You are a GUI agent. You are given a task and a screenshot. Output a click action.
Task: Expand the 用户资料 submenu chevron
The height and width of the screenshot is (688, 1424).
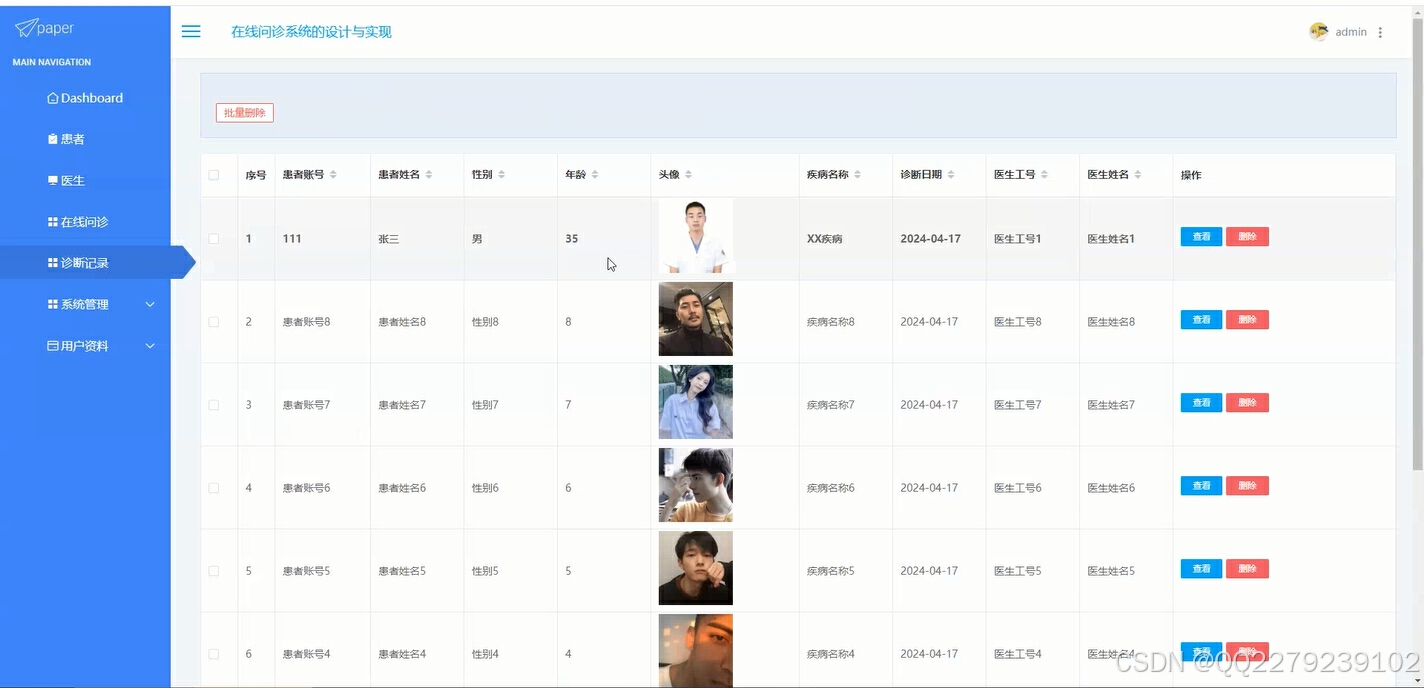(150, 345)
